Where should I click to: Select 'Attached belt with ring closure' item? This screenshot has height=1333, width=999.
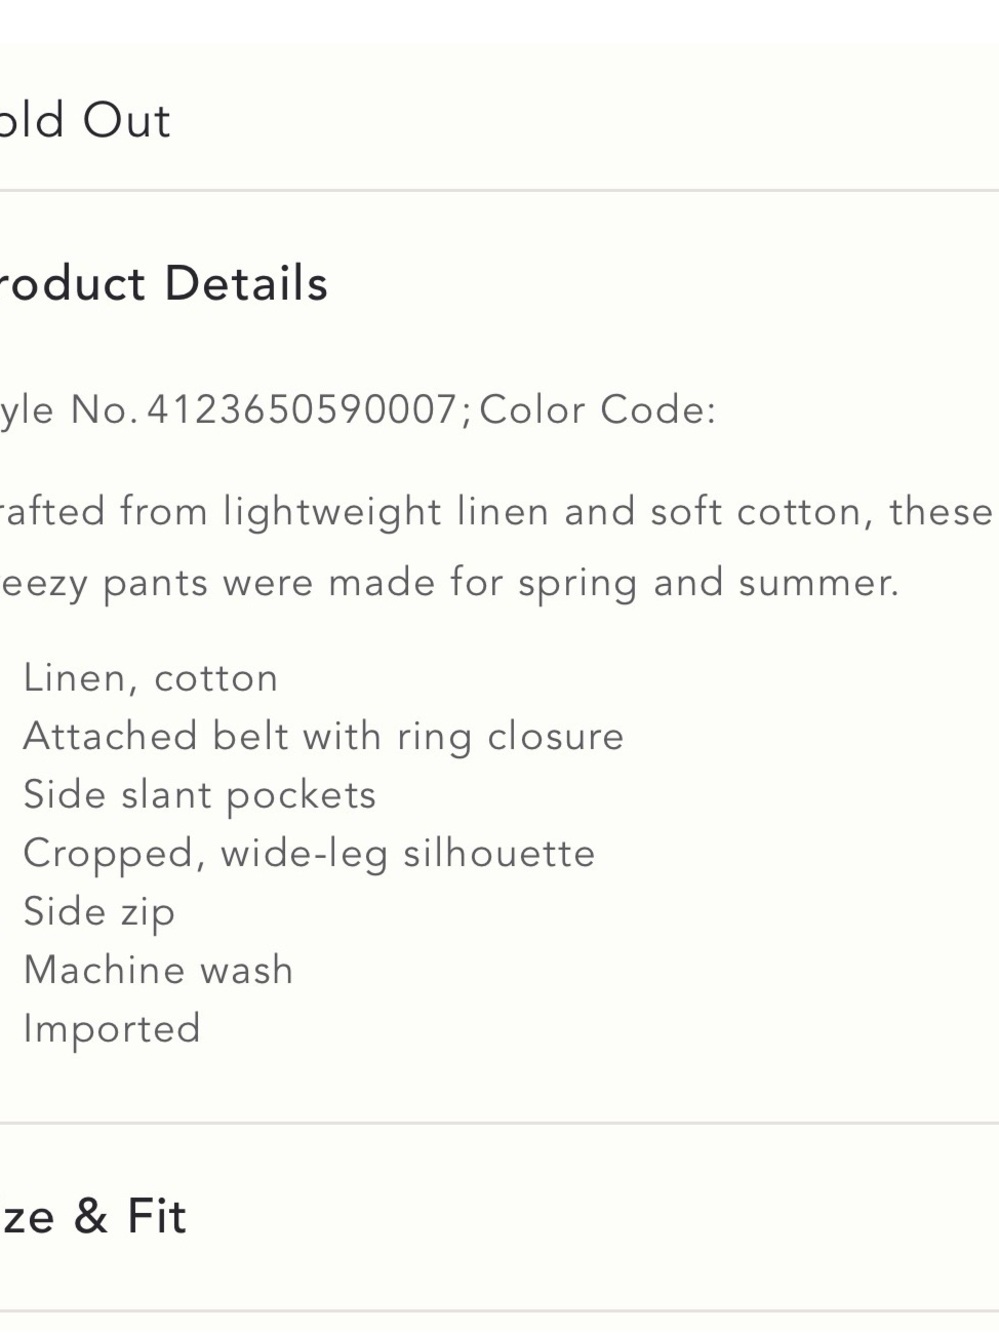coord(323,737)
